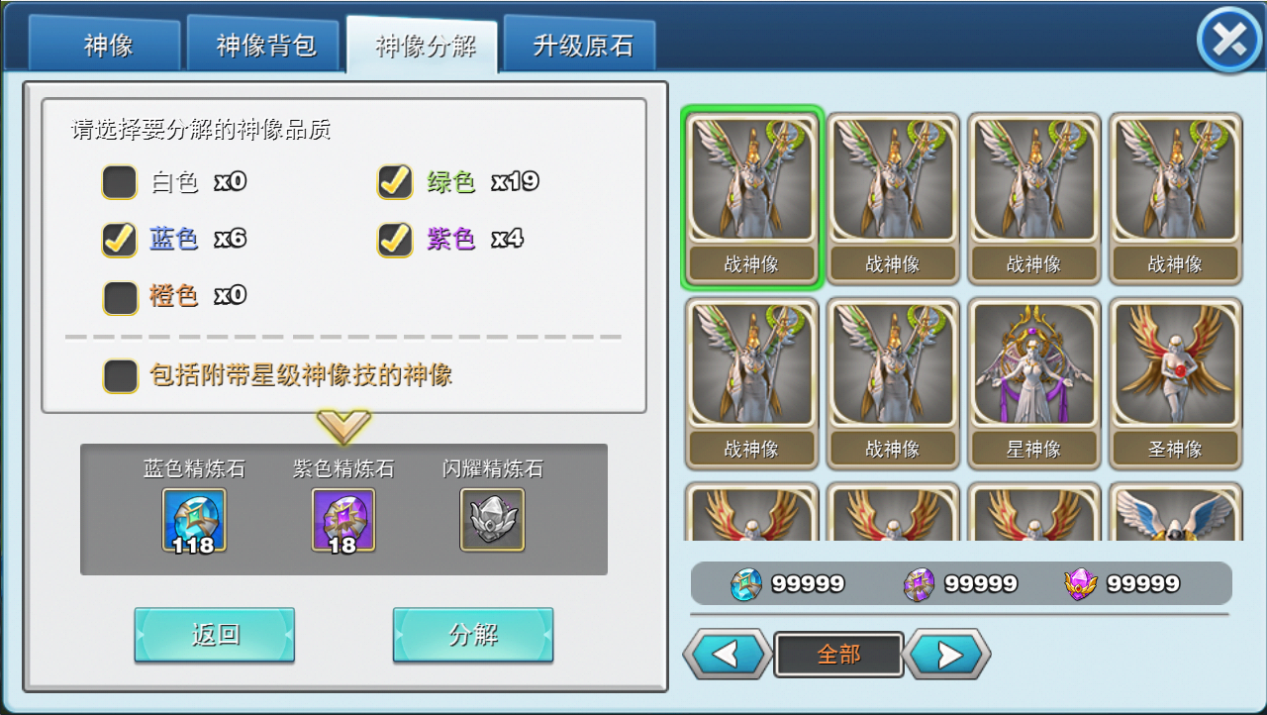The width and height of the screenshot is (1267, 715).
Task: Select the highlighted 战神像 statue
Action: pyautogui.click(x=751, y=198)
